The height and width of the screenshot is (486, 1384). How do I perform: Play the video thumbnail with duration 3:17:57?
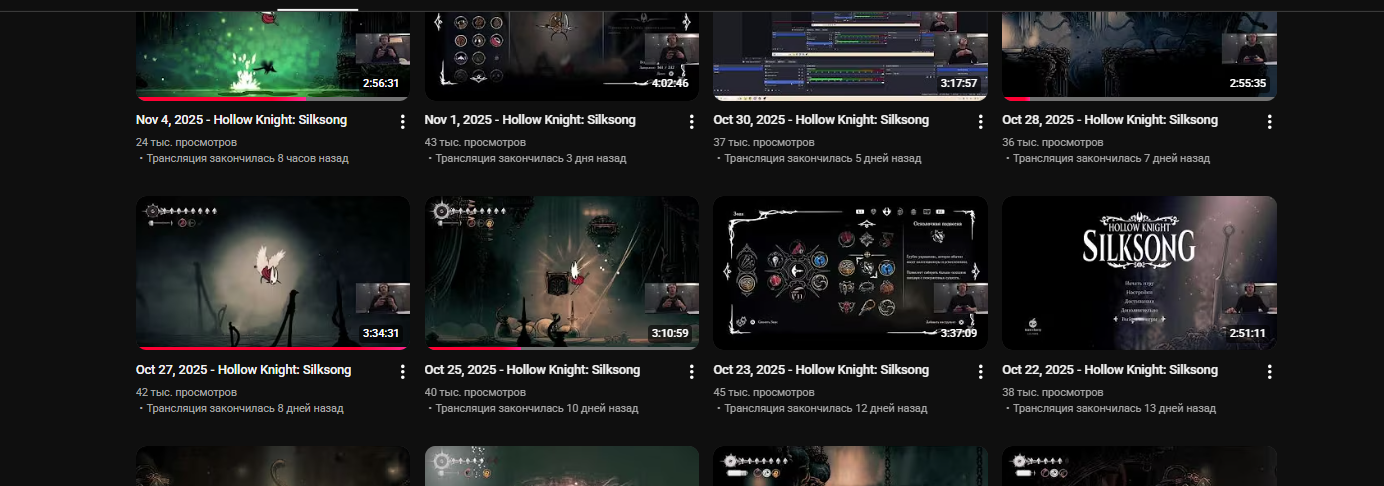(x=850, y=55)
